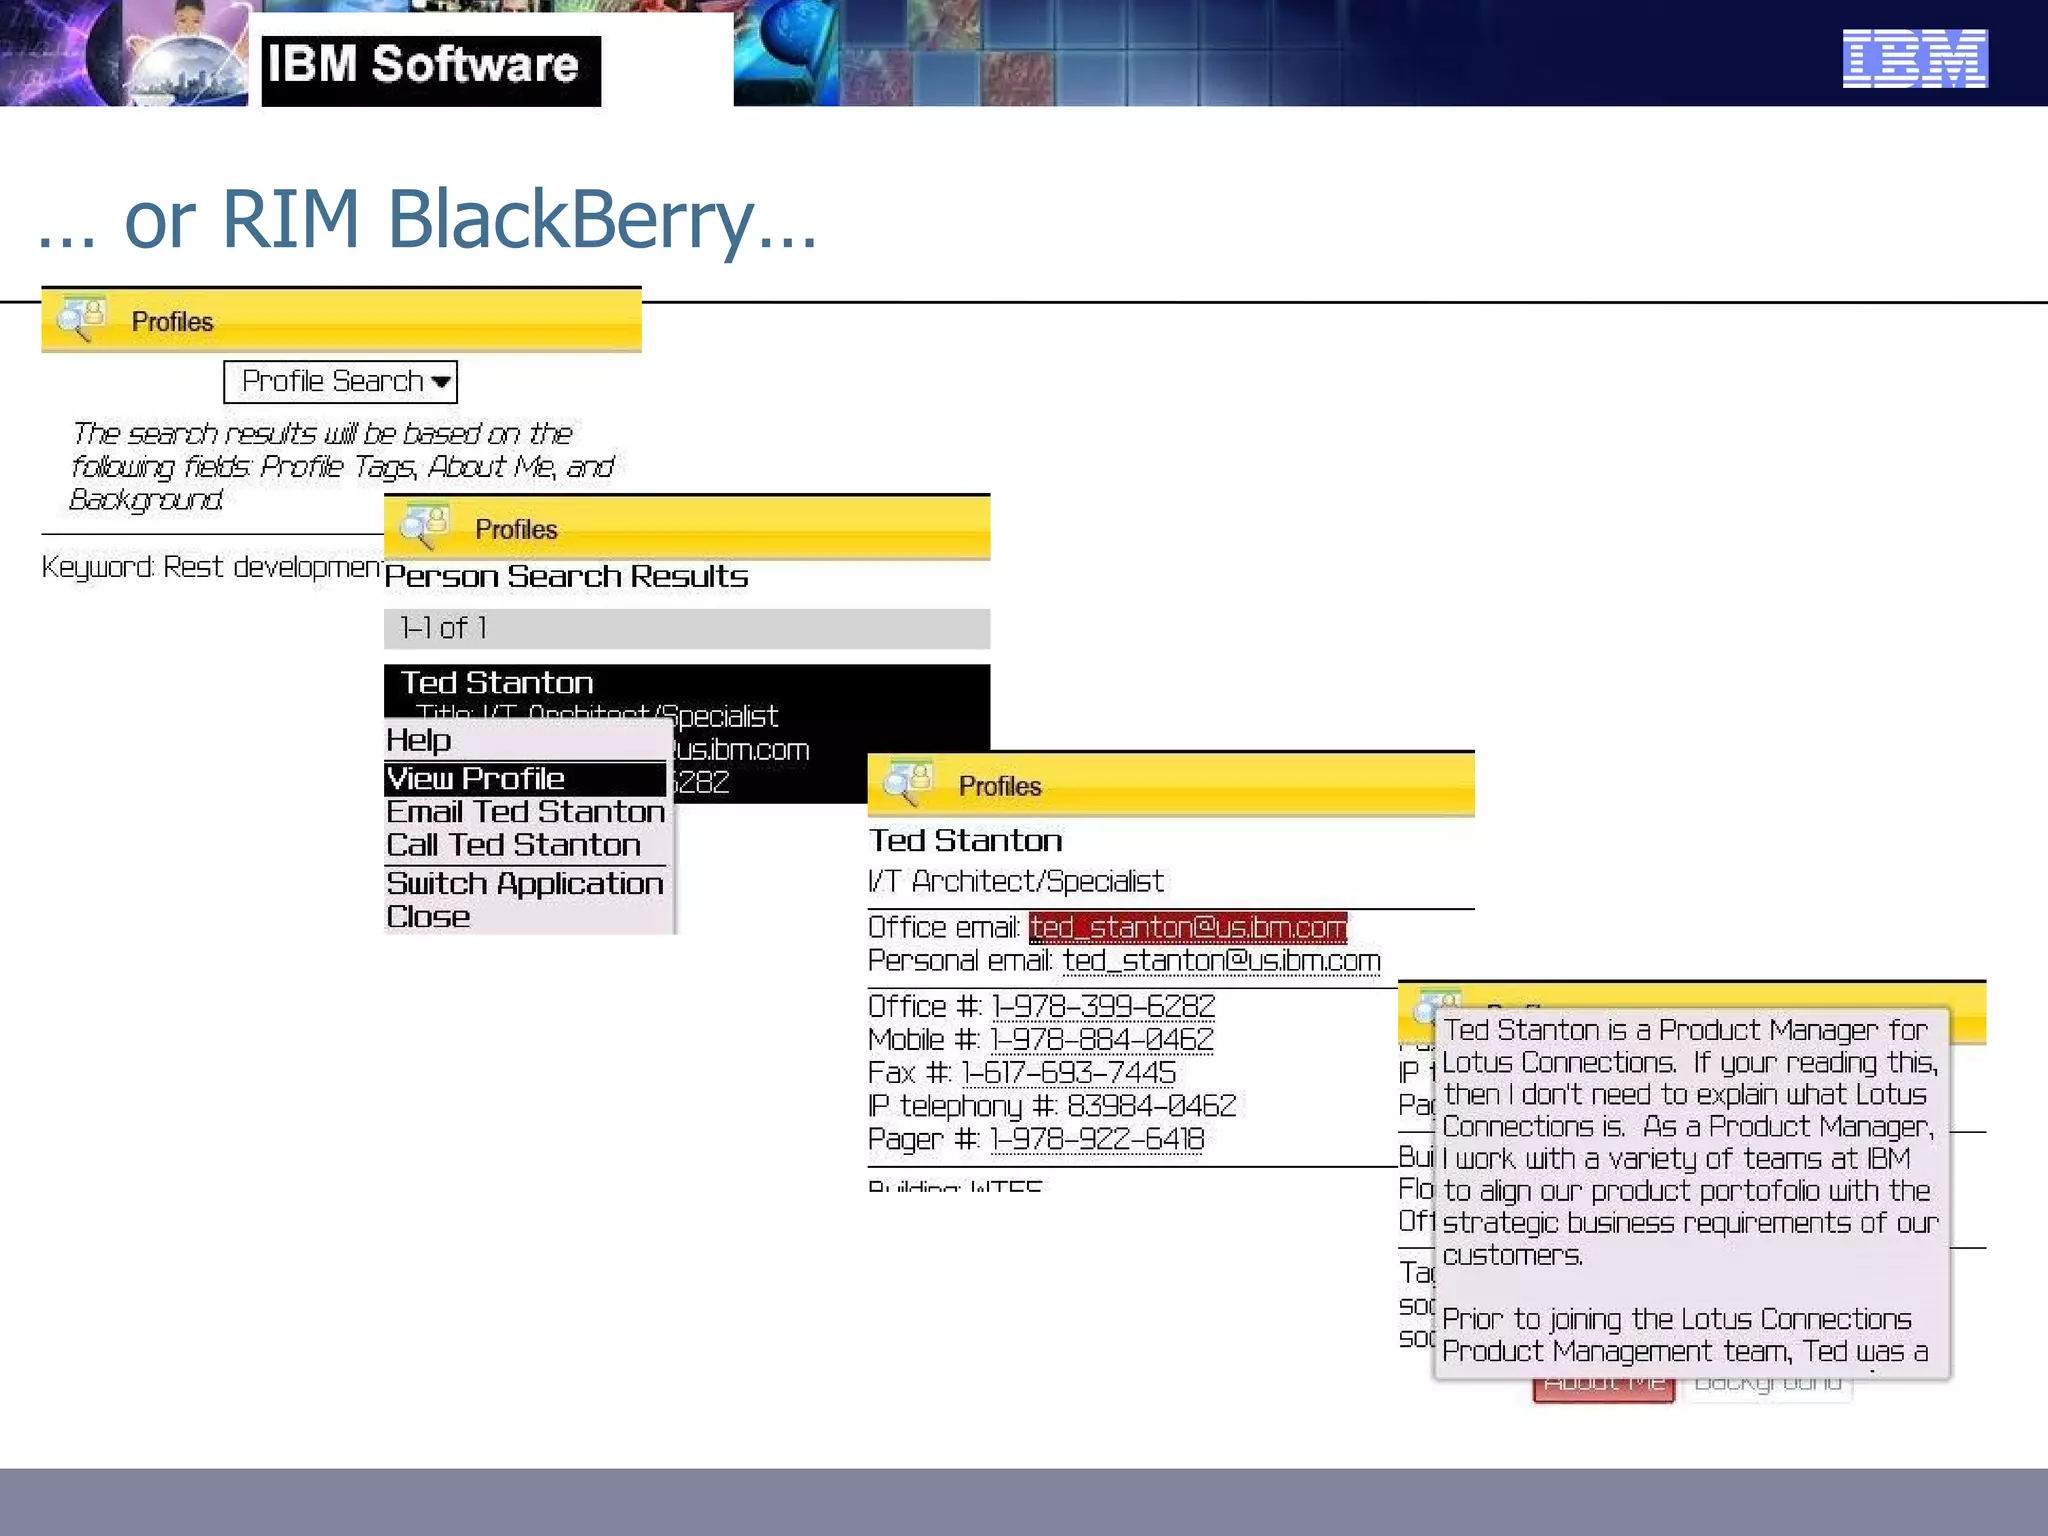The image size is (2048, 1536).
Task: Dial office number 1-978-399-6282
Action: point(1103,1006)
